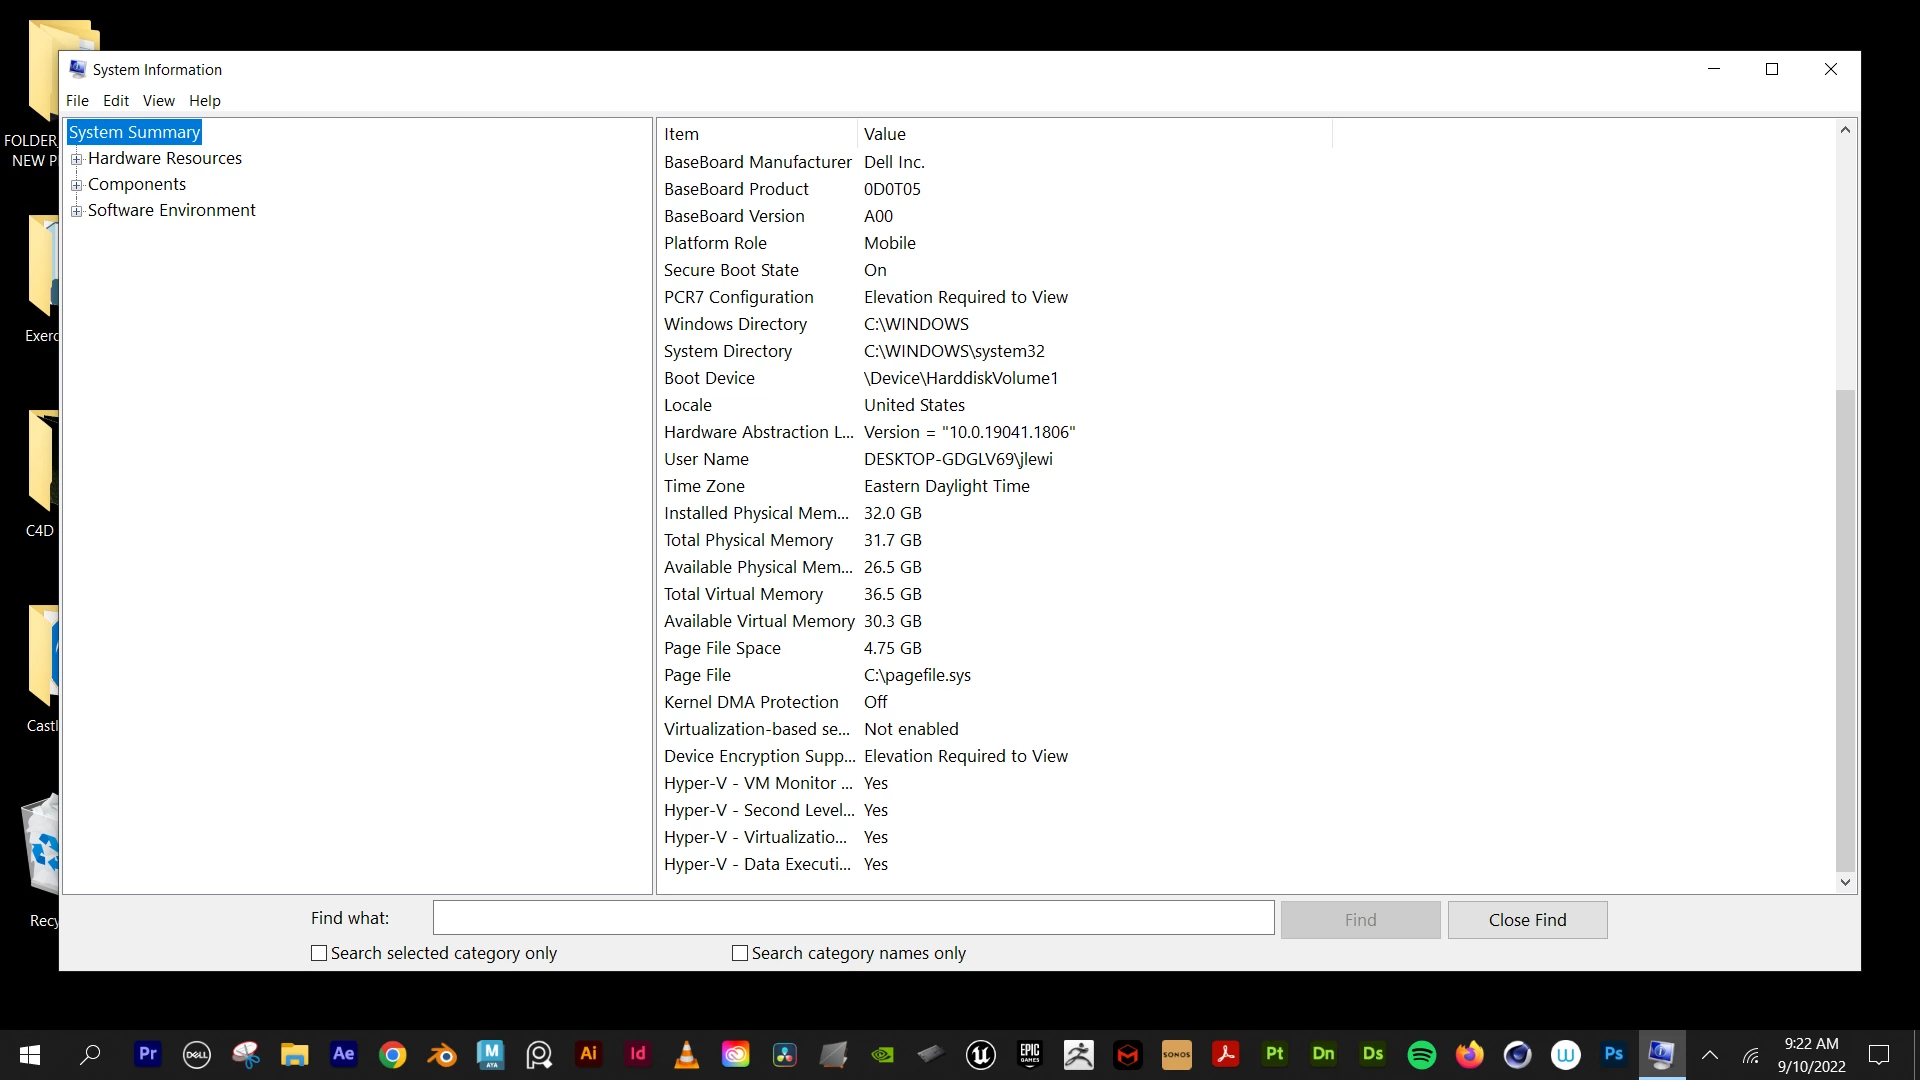
Task: Click the Item column header
Action: [x=757, y=134]
